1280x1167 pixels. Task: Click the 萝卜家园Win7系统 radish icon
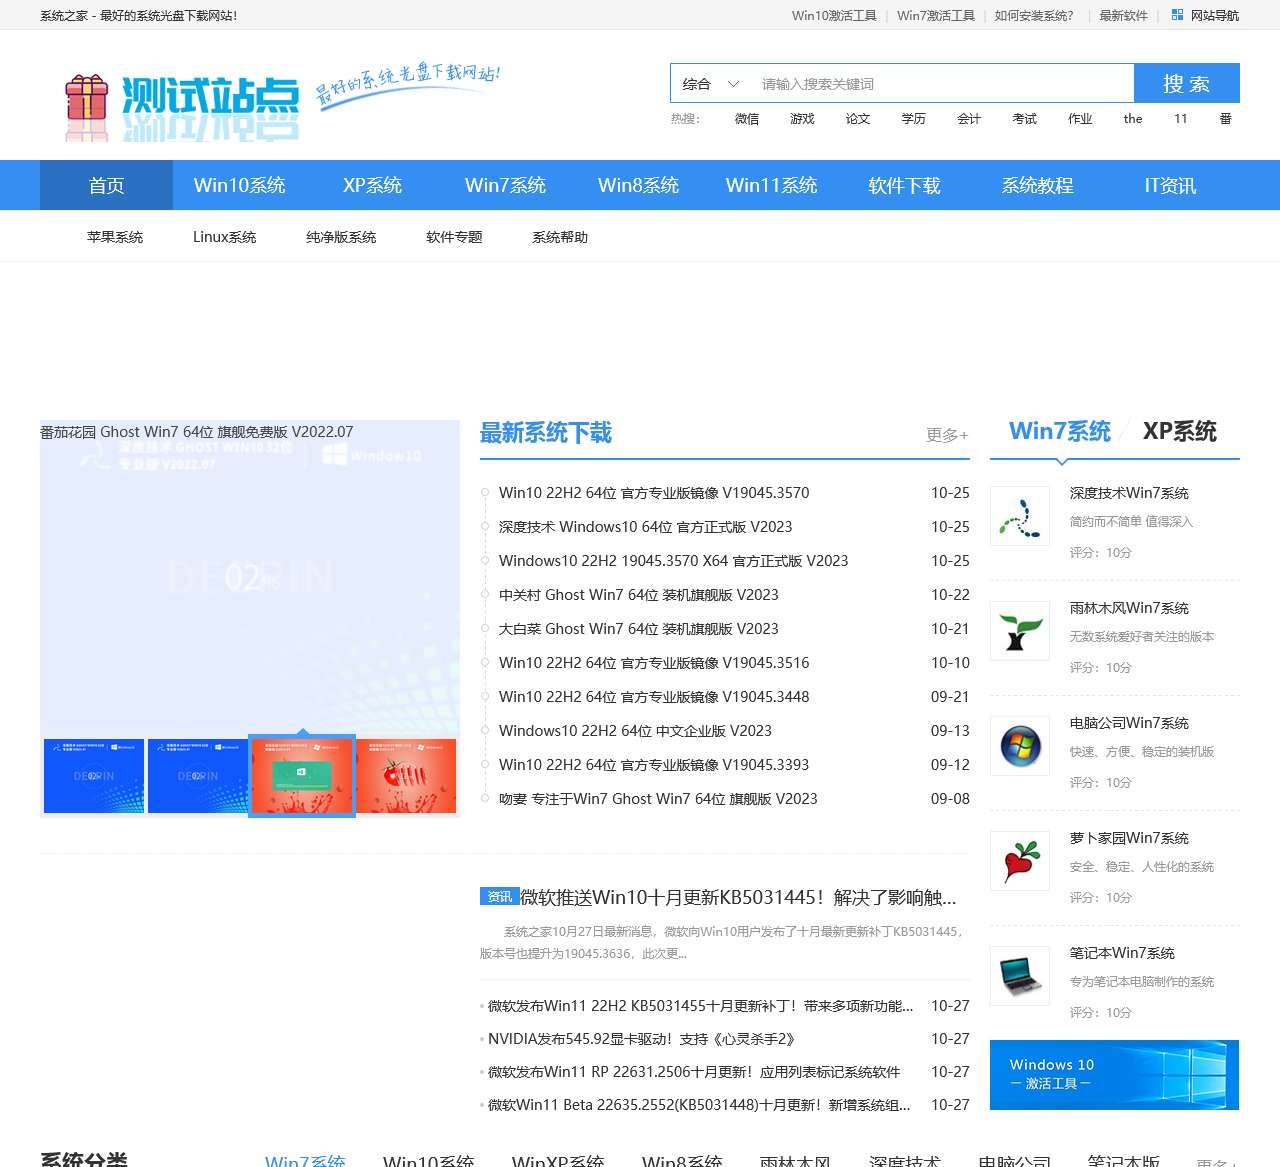(x=1020, y=861)
